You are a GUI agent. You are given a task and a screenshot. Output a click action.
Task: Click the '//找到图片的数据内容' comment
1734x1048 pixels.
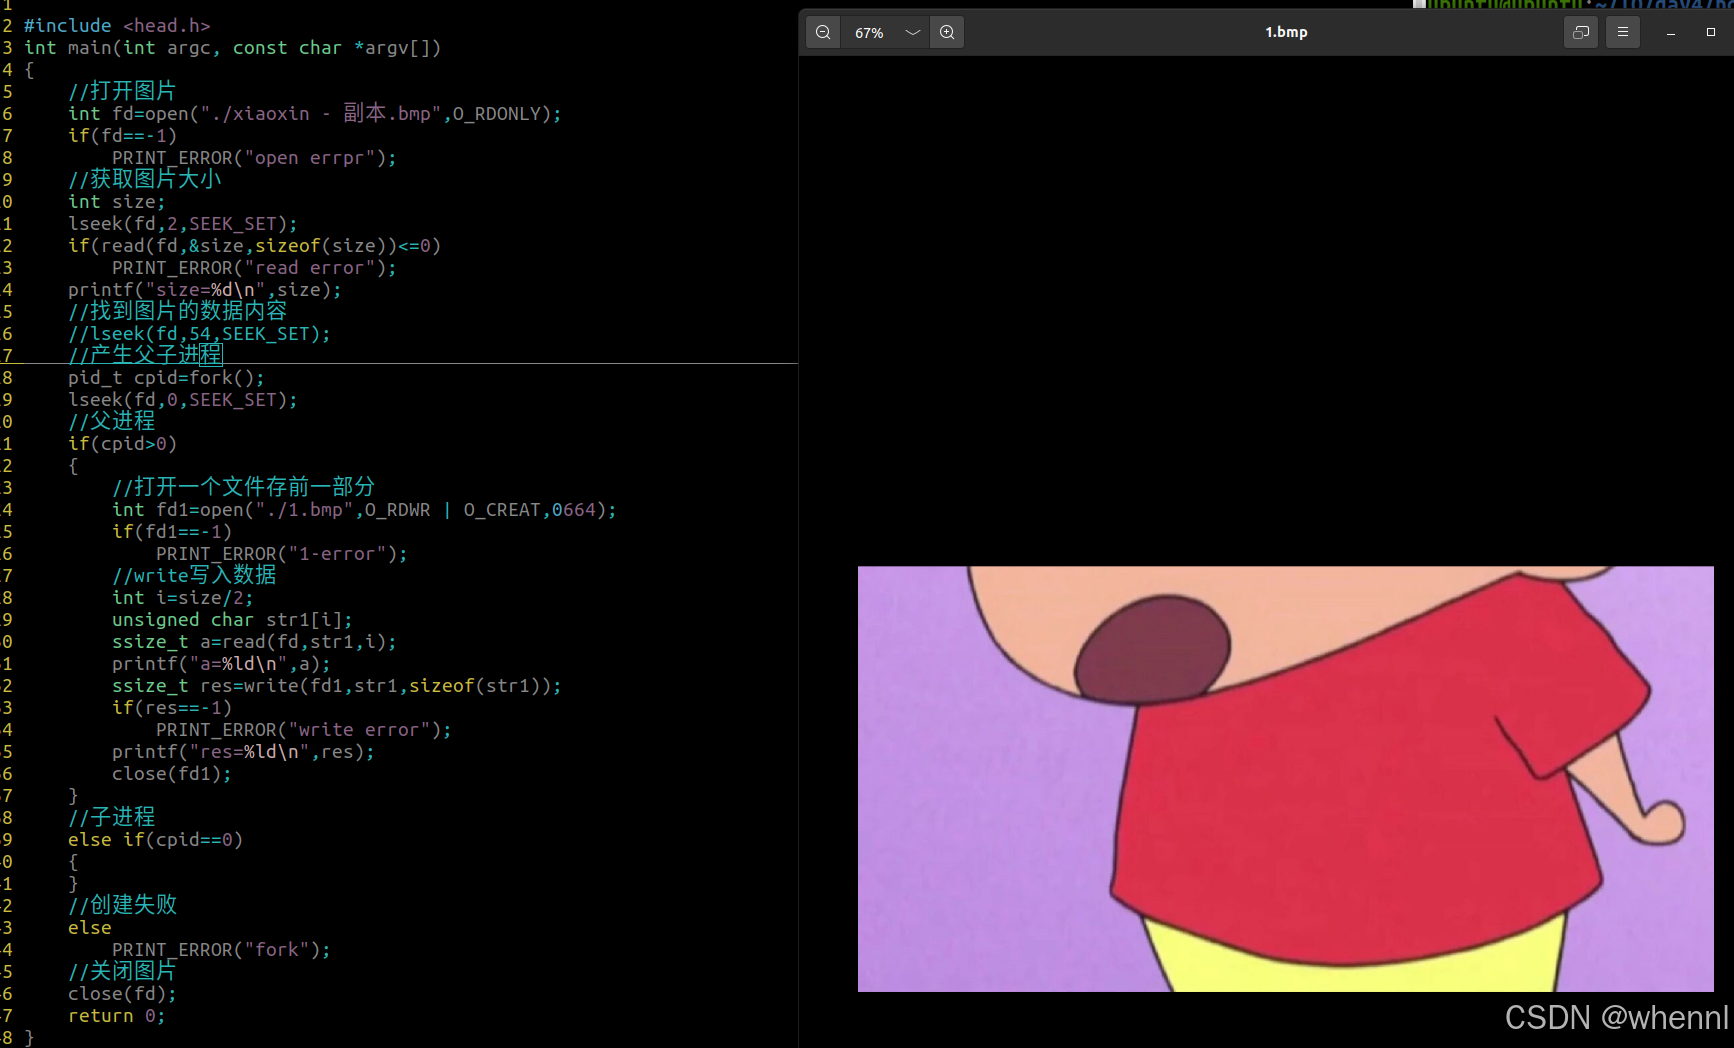pos(177,311)
